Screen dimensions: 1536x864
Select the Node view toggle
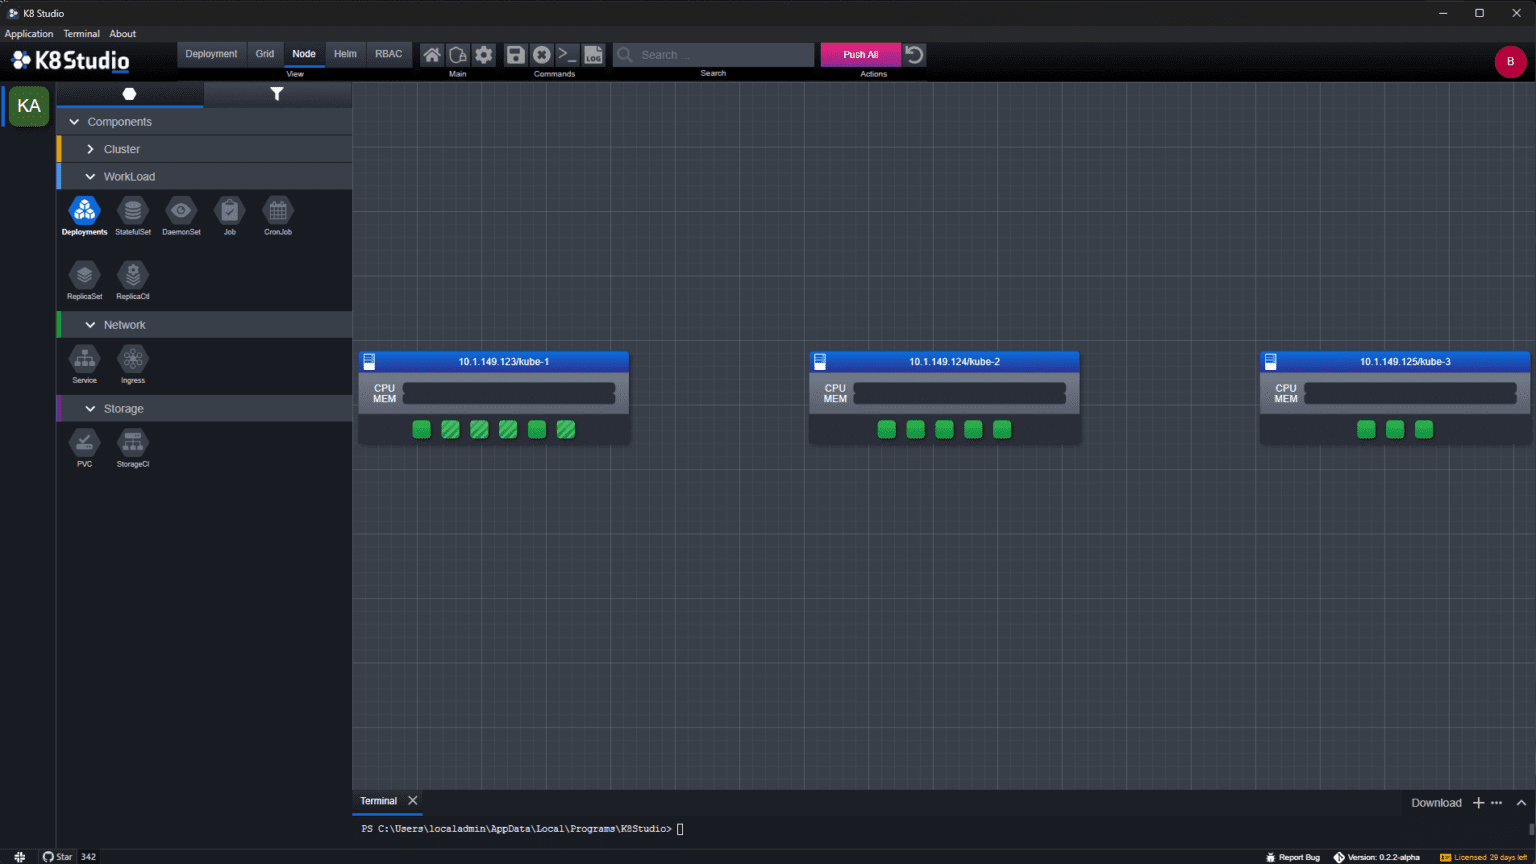click(x=303, y=54)
